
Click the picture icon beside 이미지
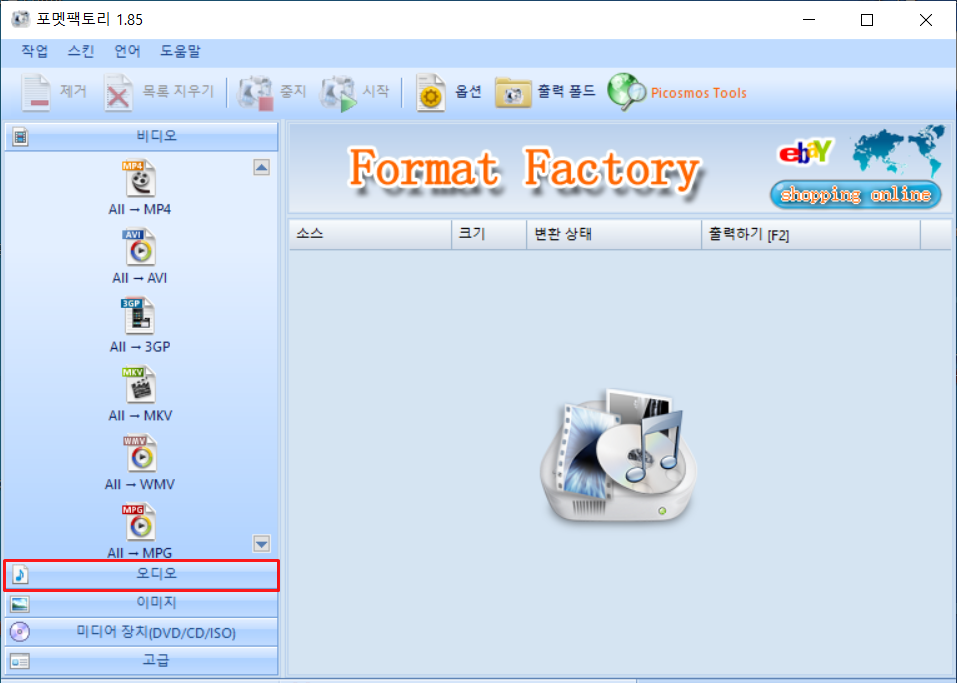pos(20,604)
